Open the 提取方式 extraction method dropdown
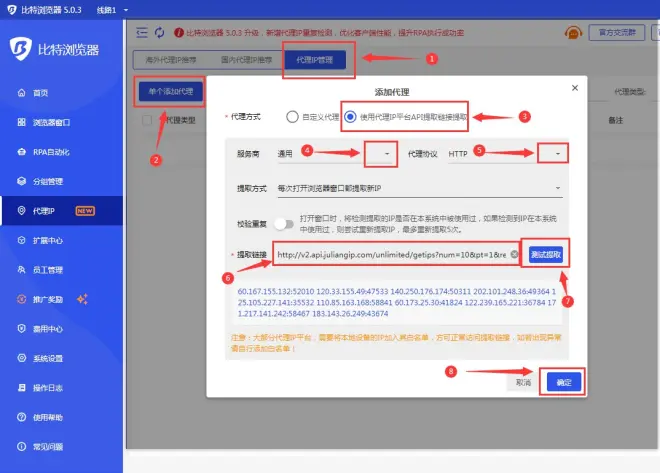 418,188
